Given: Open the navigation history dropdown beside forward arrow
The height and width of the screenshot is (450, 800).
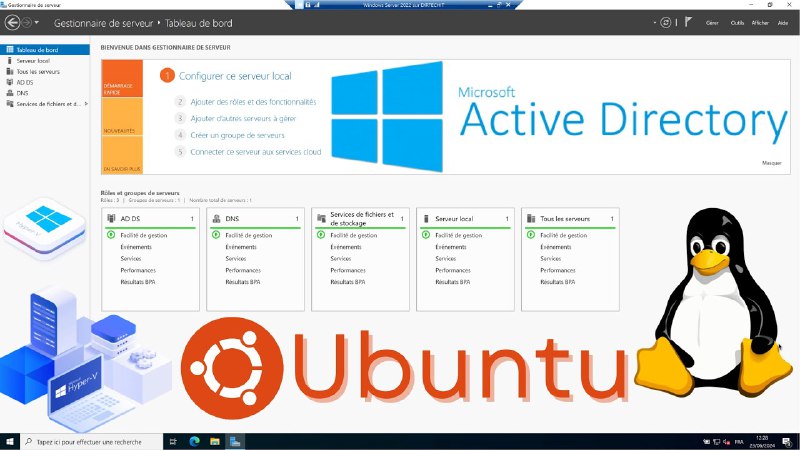Looking at the screenshot, I should click(37, 22).
